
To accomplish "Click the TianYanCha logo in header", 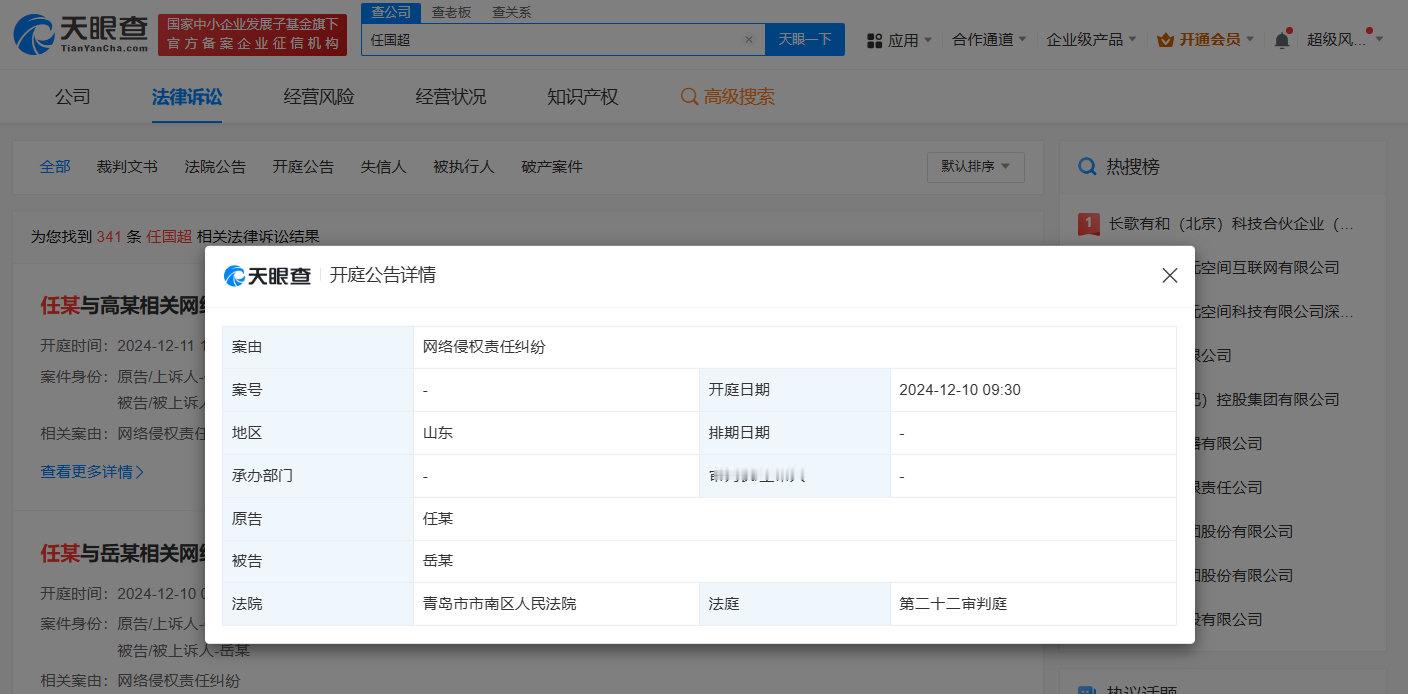I will coord(82,34).
